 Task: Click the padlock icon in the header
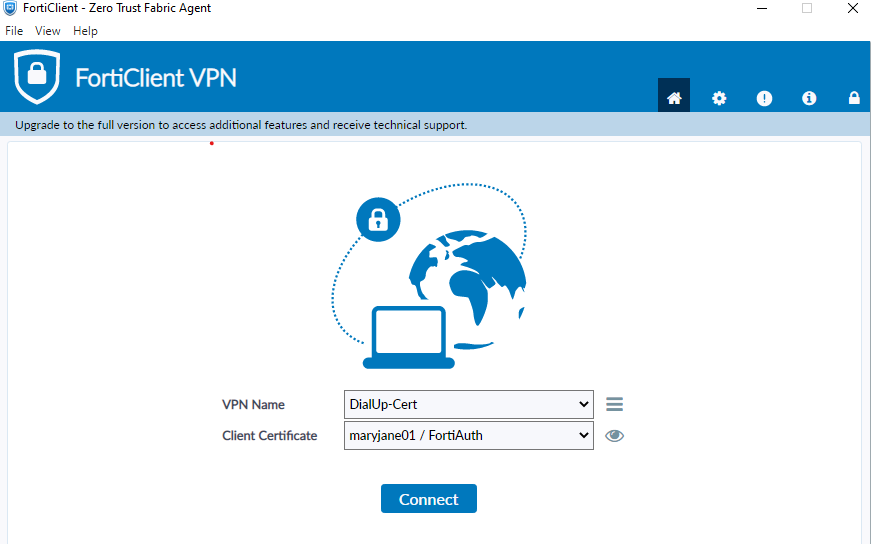coord(854,98)
